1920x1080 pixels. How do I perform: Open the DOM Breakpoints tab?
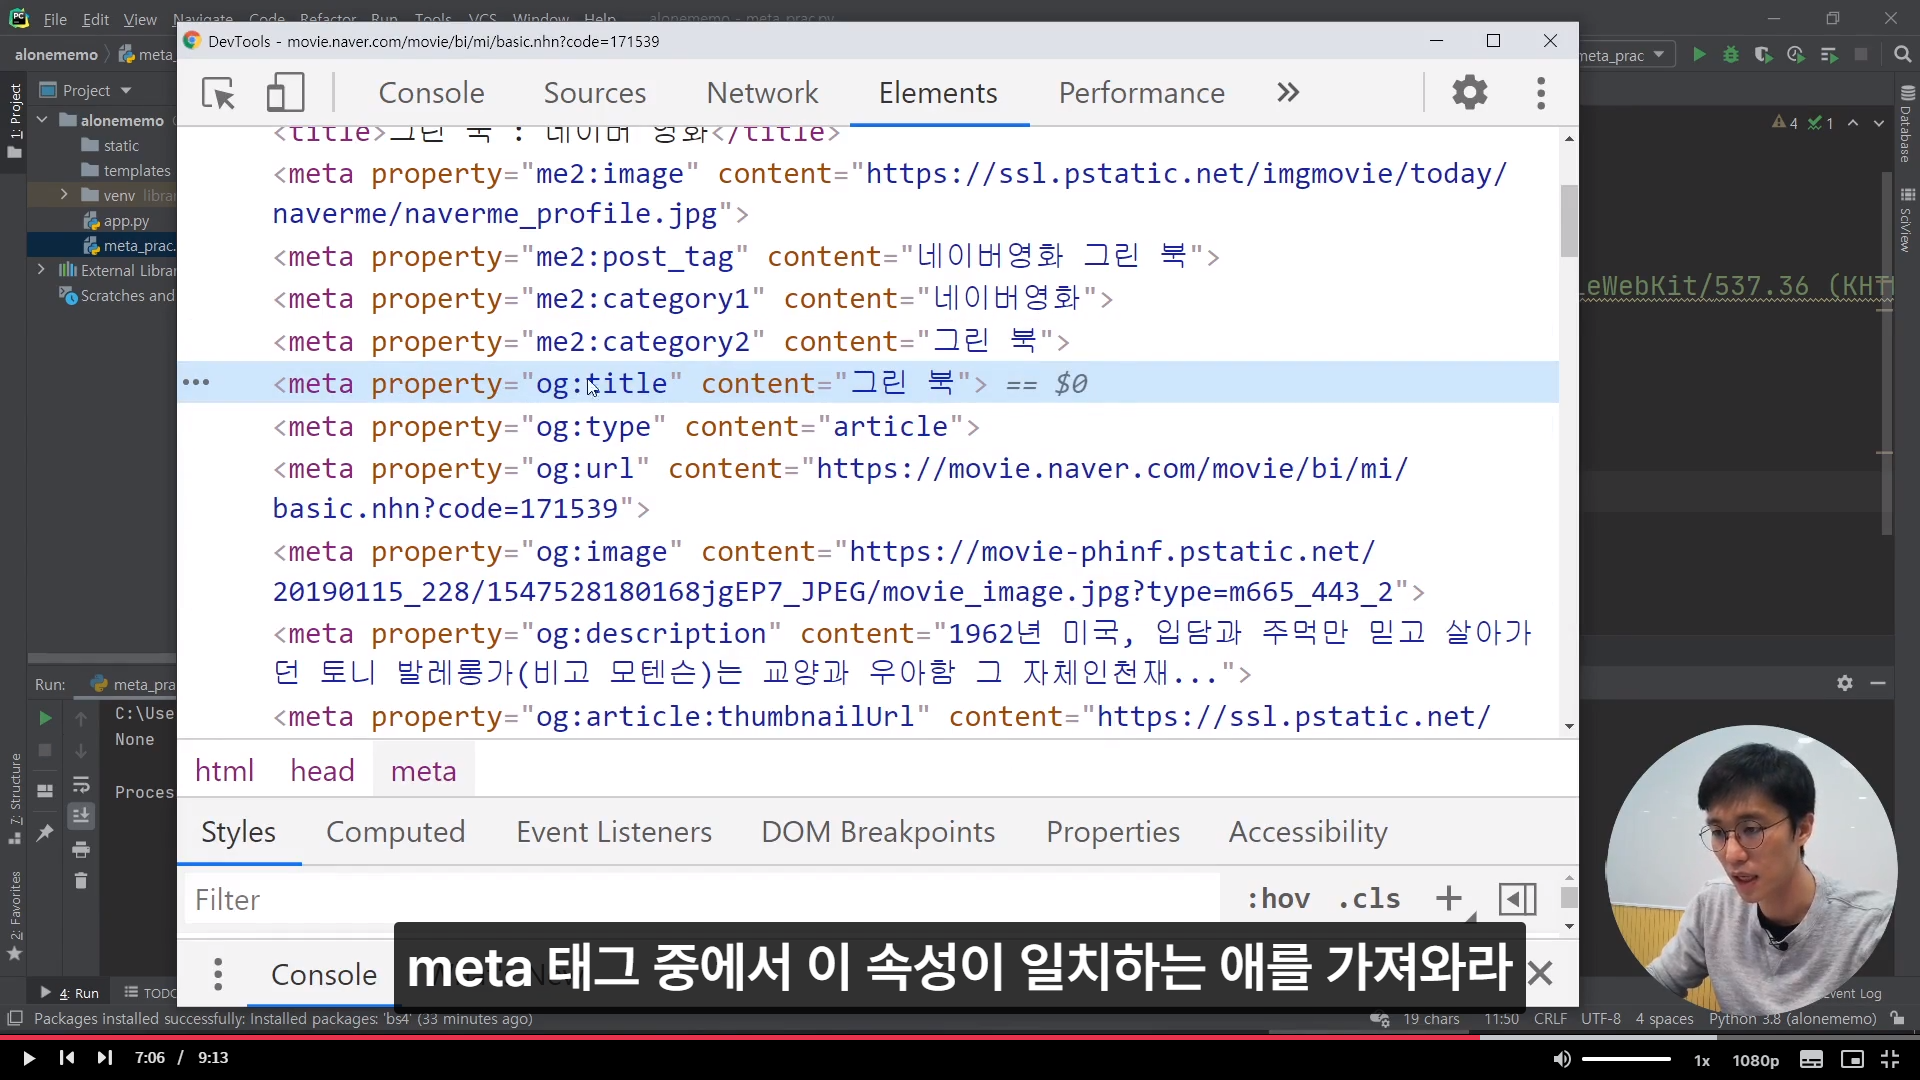[x=878, y=832]
